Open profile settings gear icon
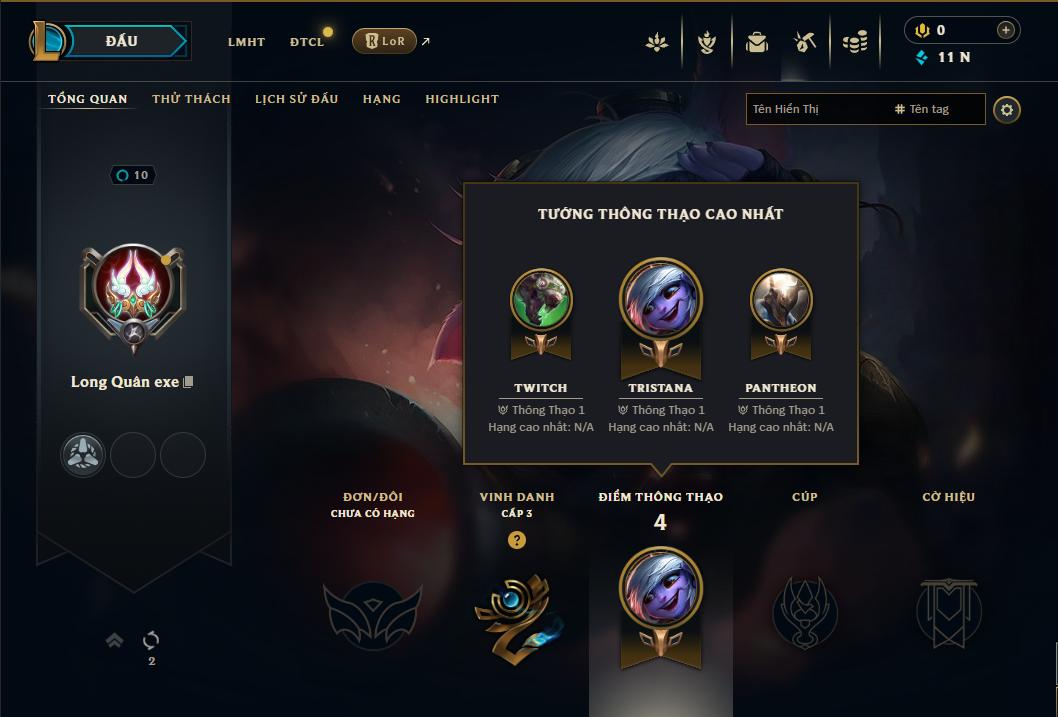This screenshot has height=717, width=1058. 1006,110
